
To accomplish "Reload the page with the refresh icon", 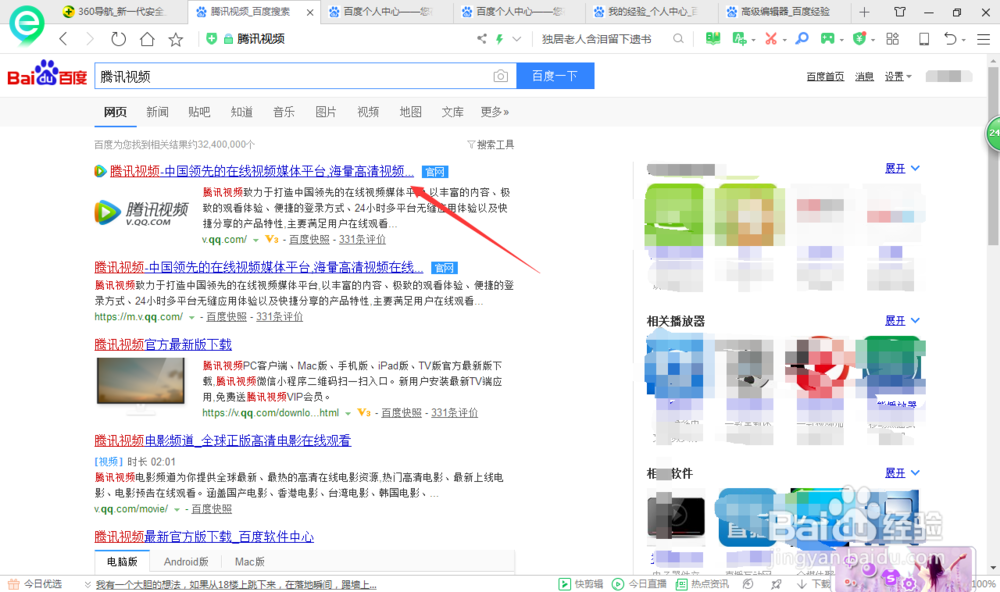I will (x=118, y=39).
